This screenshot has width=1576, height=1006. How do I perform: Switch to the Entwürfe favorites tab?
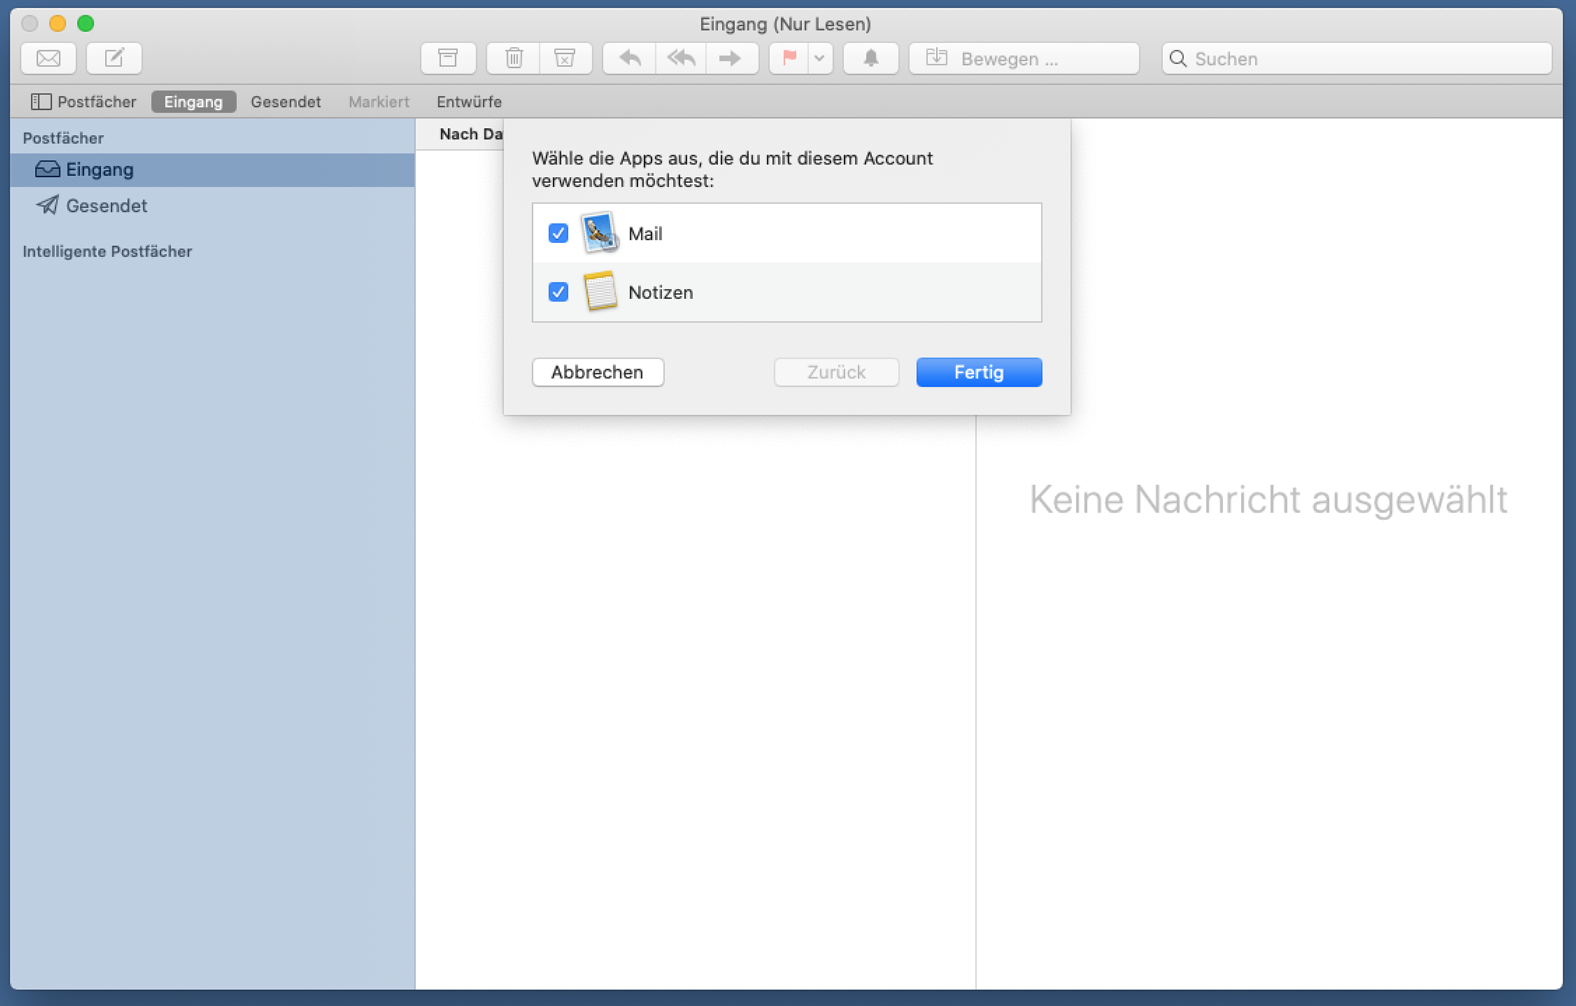469,102
